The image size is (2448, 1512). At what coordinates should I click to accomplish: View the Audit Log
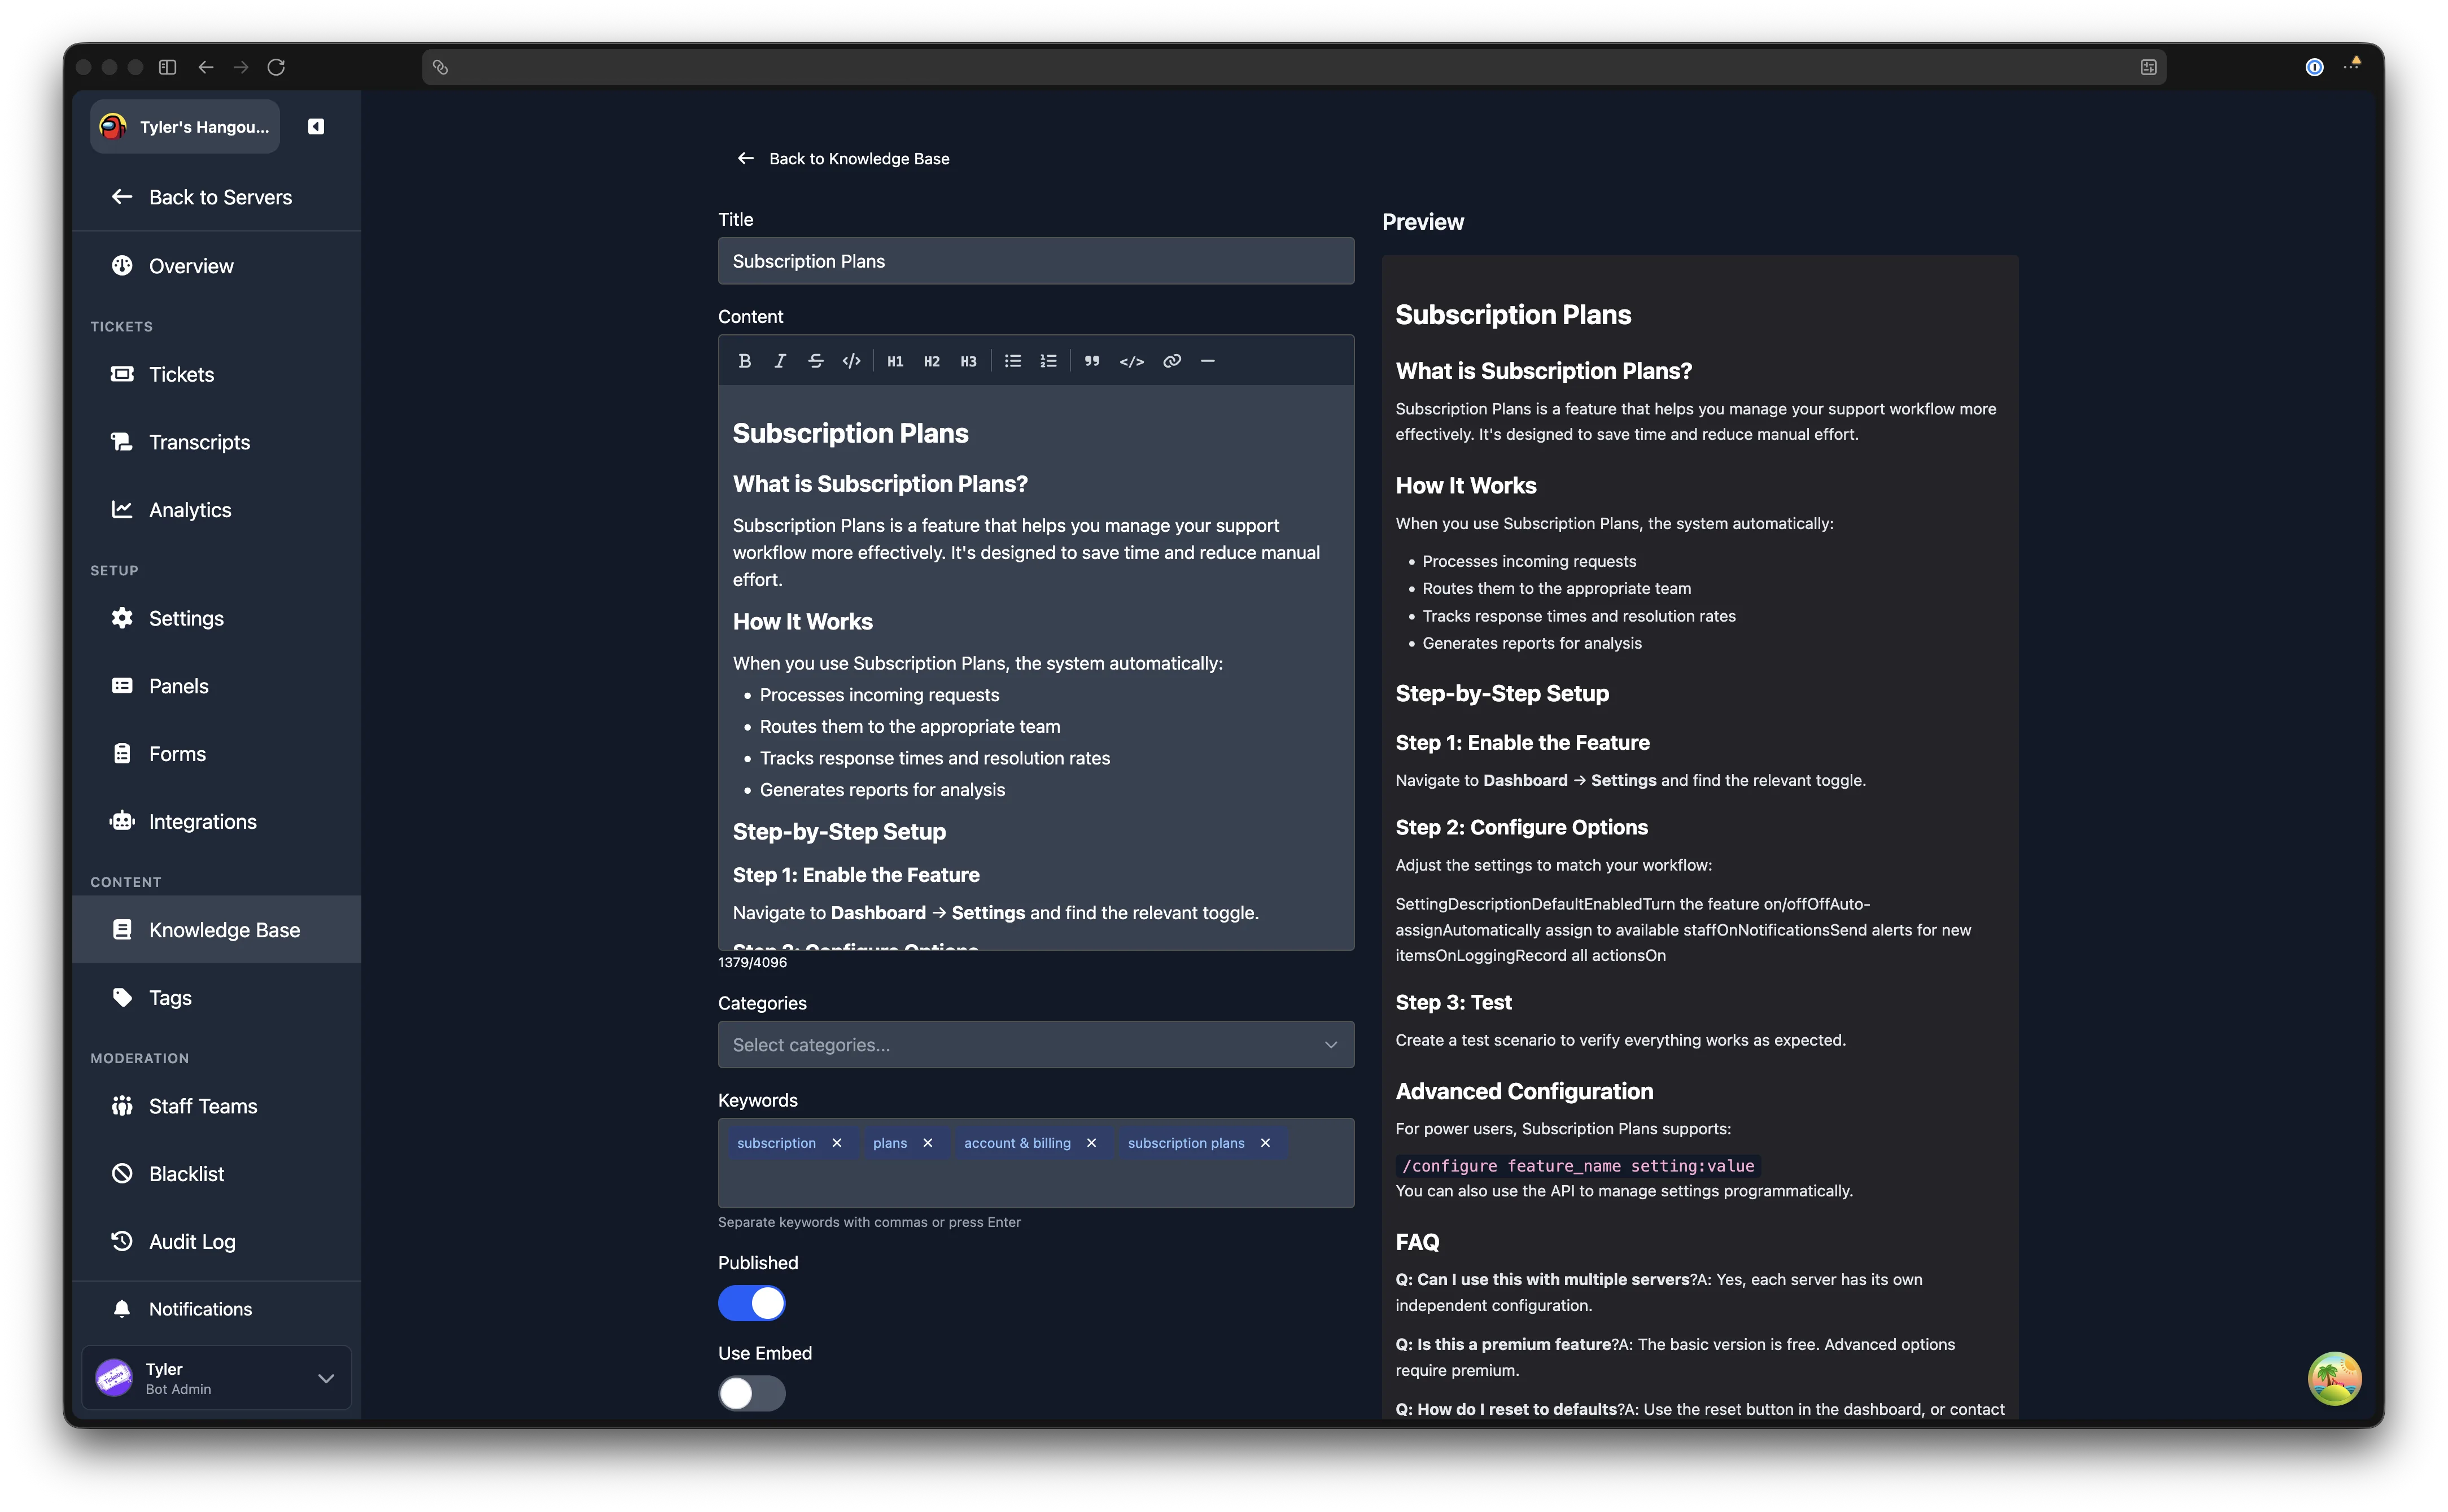(x=217, y=1242)
